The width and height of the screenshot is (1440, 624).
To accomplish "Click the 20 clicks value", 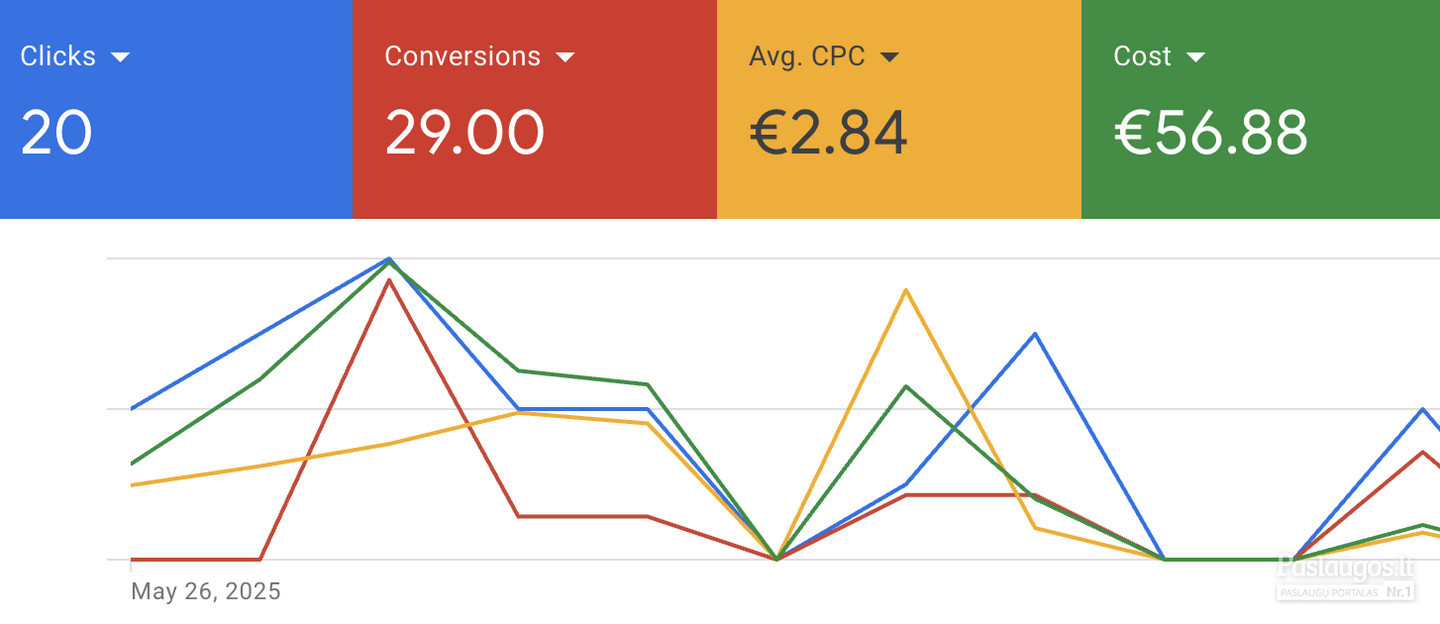I will tap(56, 133).
